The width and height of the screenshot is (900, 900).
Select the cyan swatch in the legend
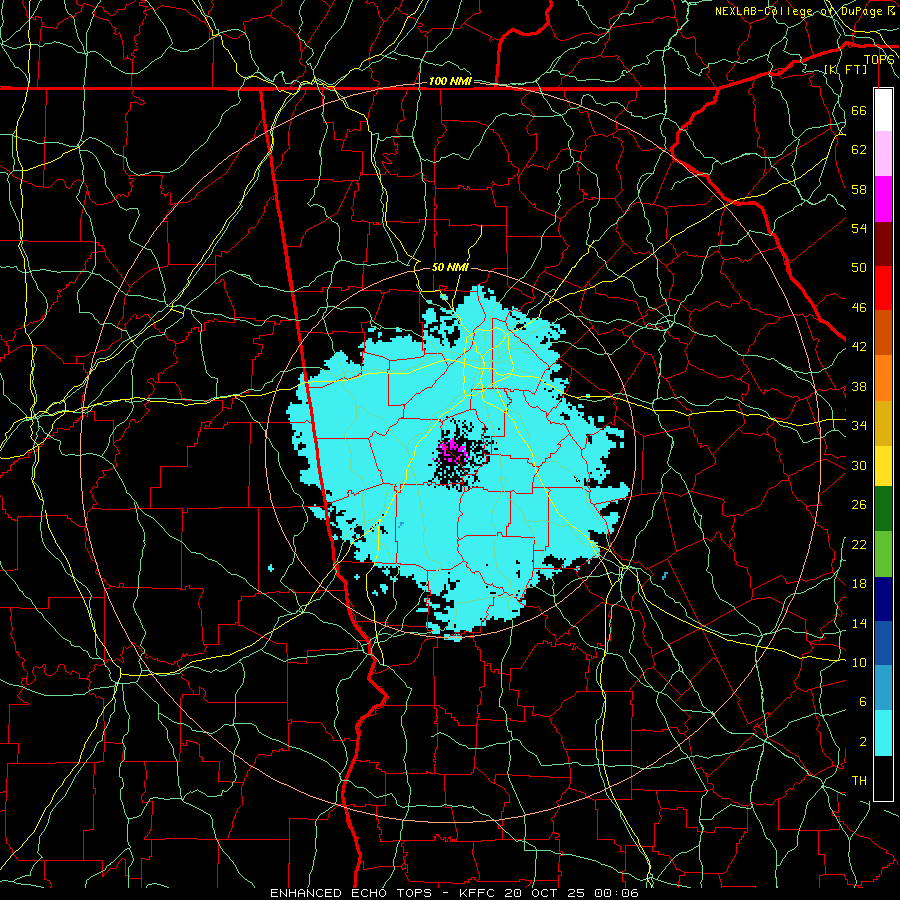(x=883, y=733)
